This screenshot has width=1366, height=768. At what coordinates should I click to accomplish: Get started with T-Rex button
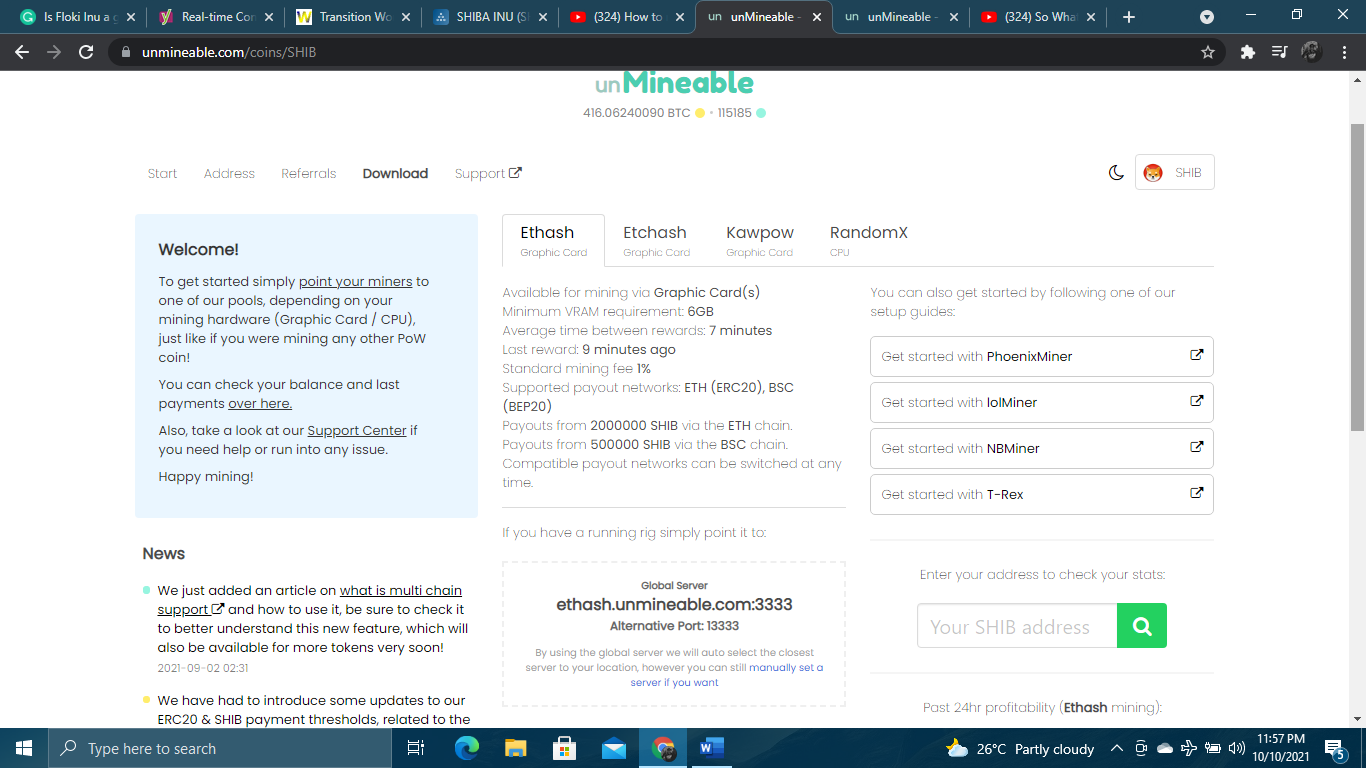1041,494
